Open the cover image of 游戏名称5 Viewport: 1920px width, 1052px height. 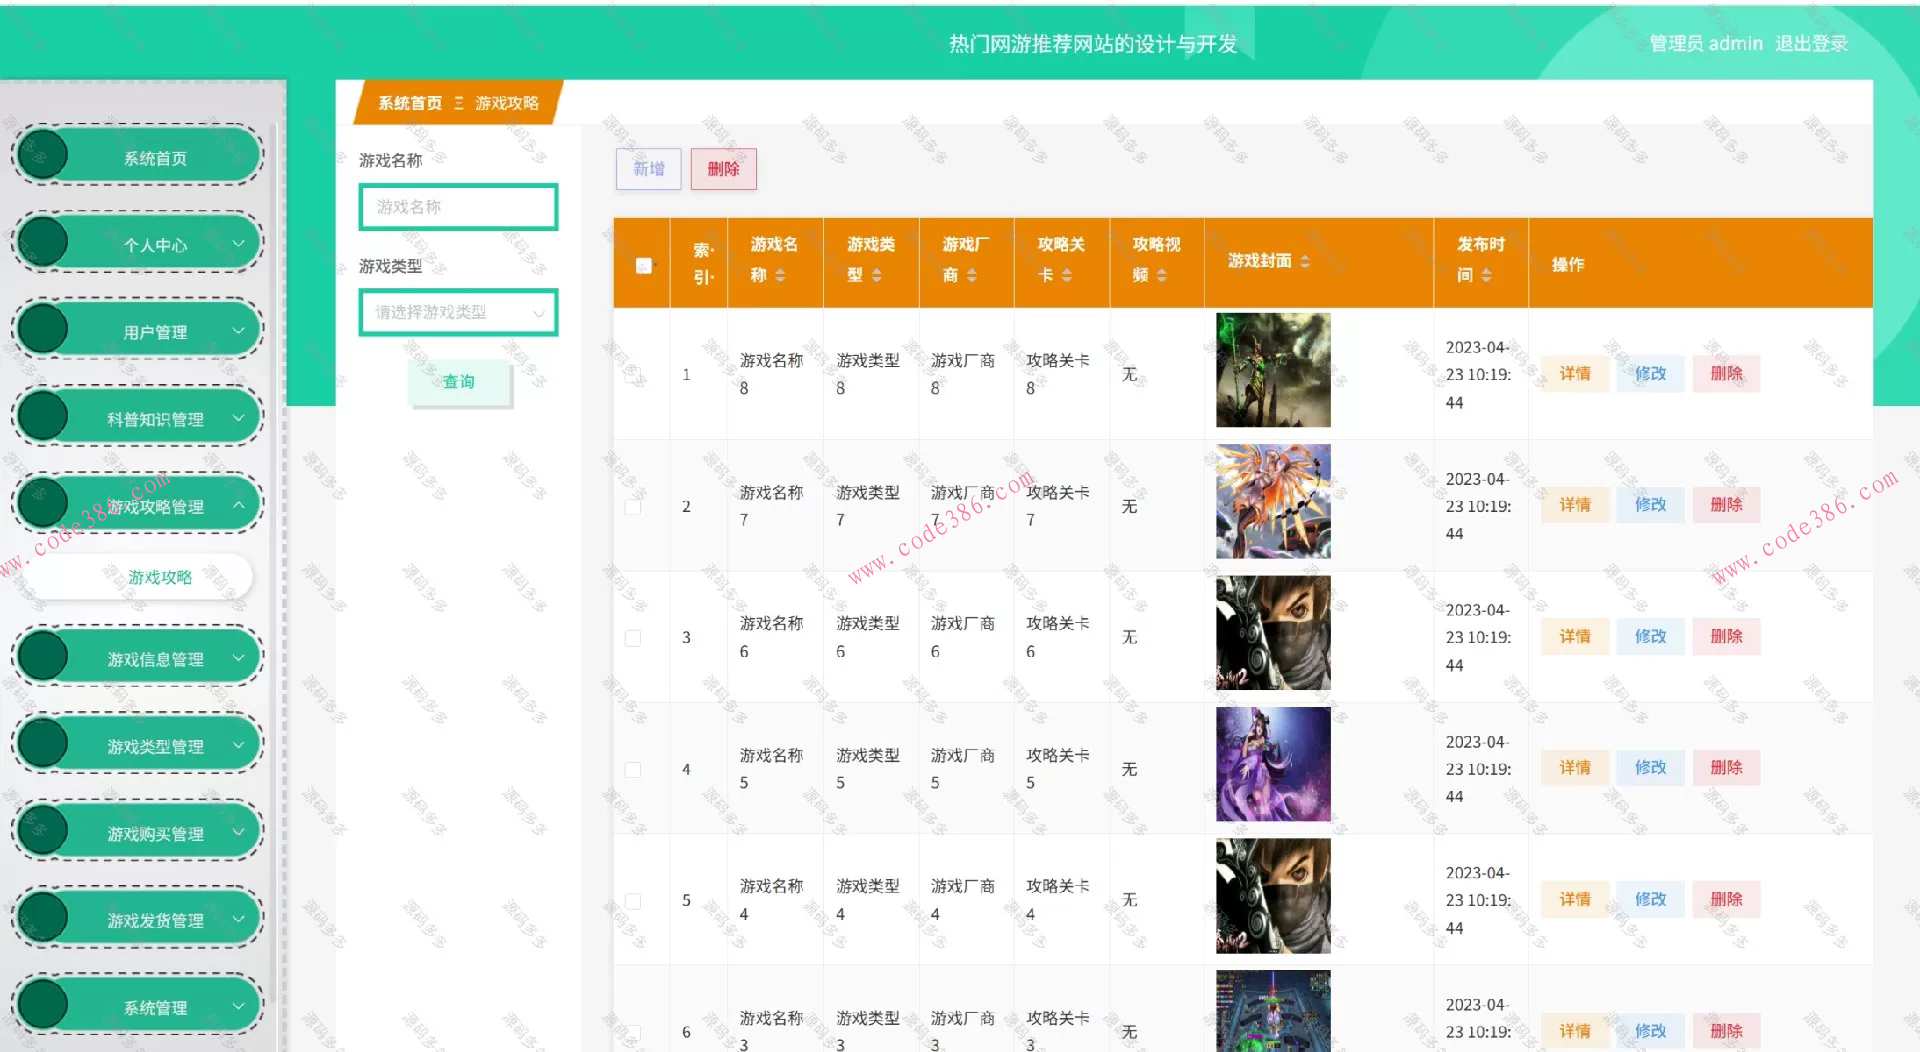pos(1273,764)
